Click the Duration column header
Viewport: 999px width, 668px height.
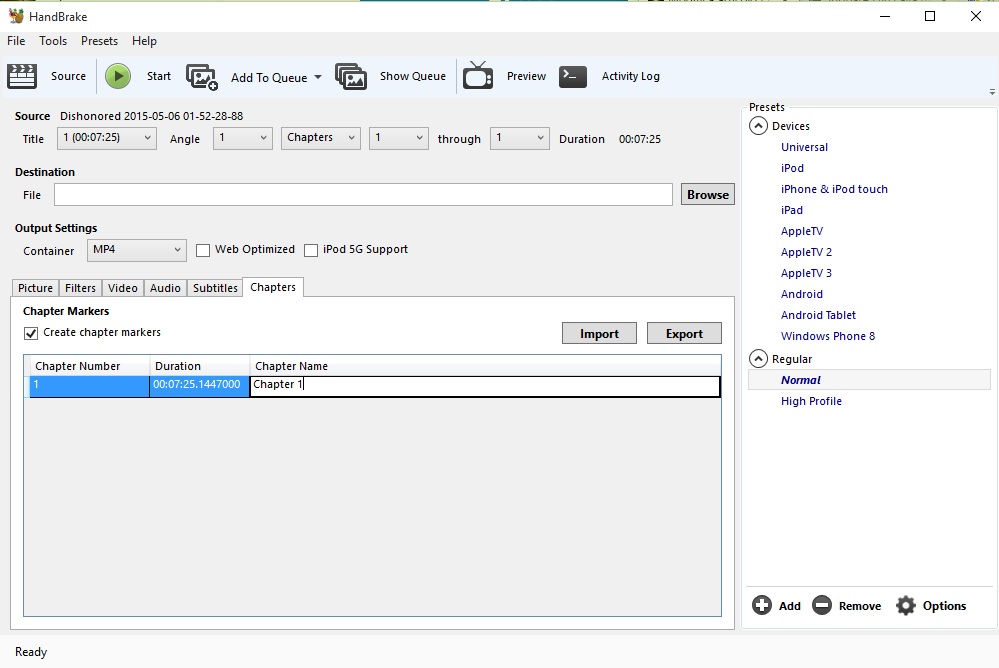(x=199, y=366)
